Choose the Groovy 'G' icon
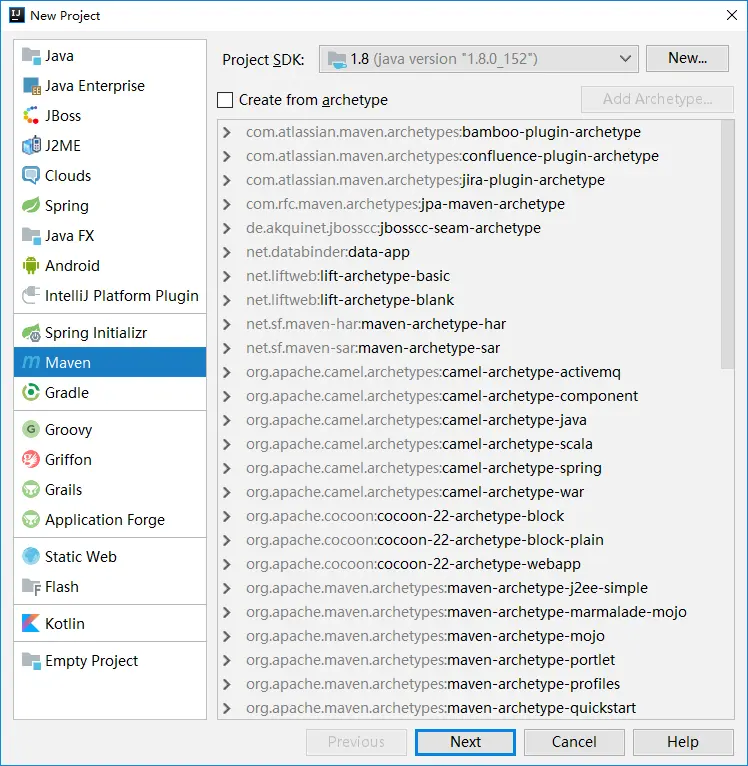Viewport: 748px width, 766px height. [x=31, y=430]
